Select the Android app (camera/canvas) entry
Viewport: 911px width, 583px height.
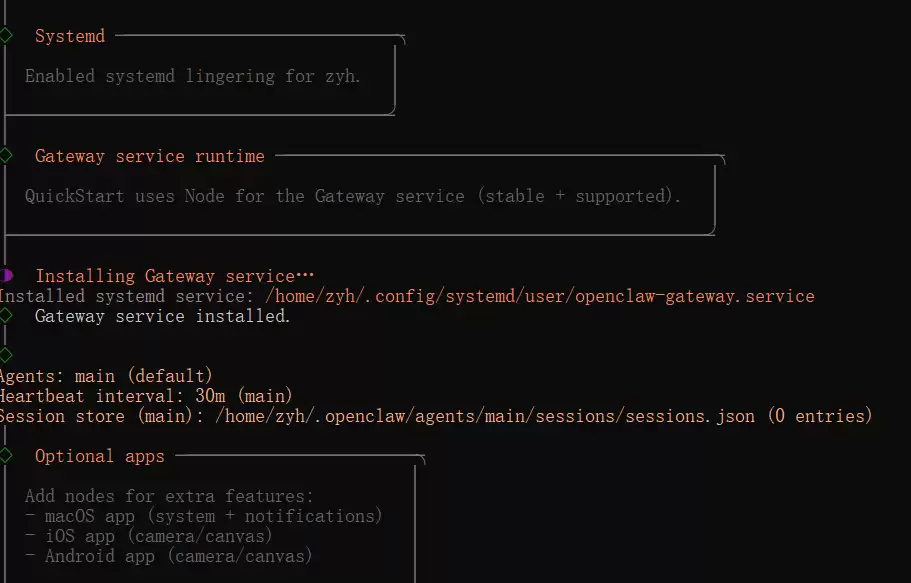click(x=168, y=556)
